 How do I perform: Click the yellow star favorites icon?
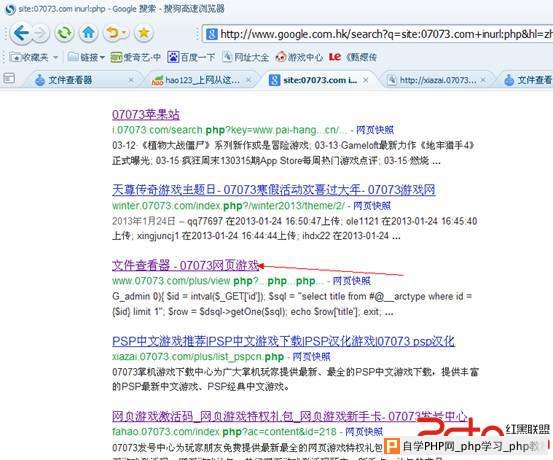(144, 33)
